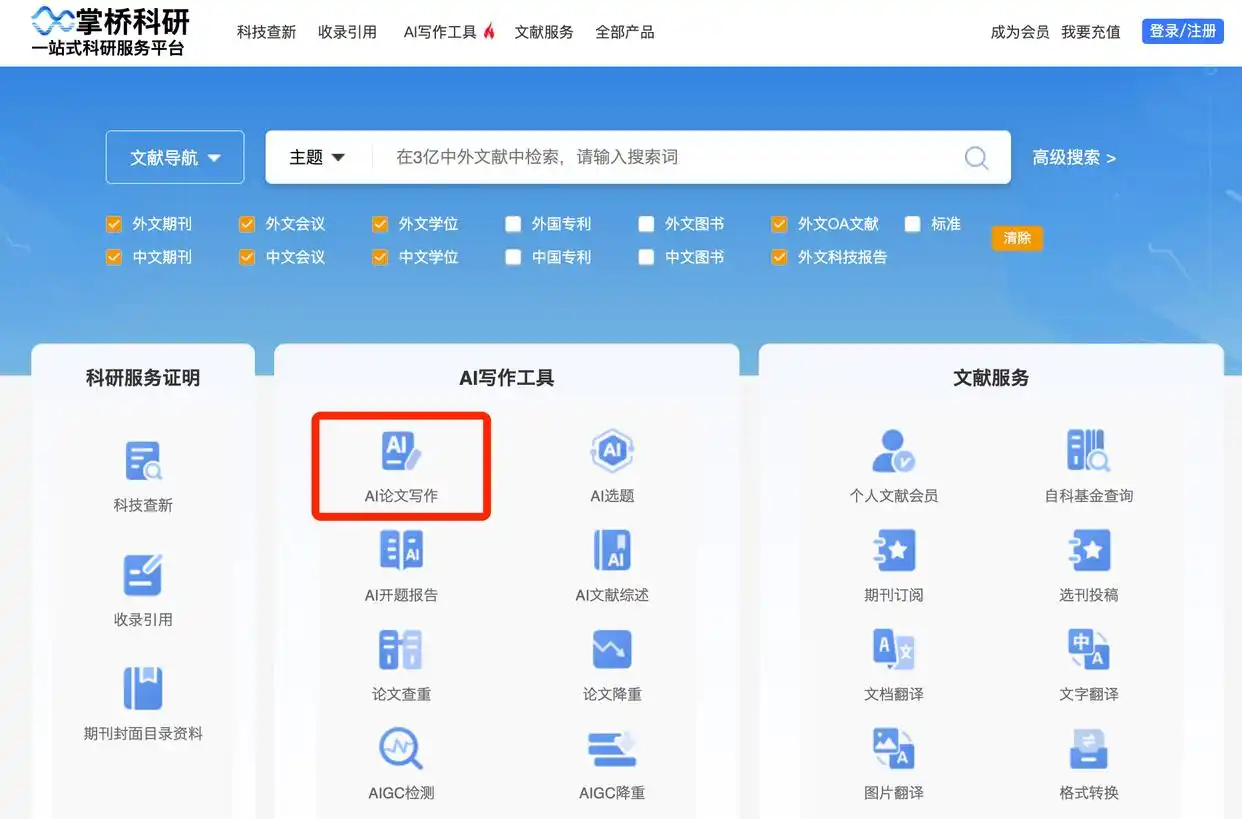Viewport: 1242px width, 819px height.
Task: Open the 文献导航 dropdown
Action: (x=174, y=157)
